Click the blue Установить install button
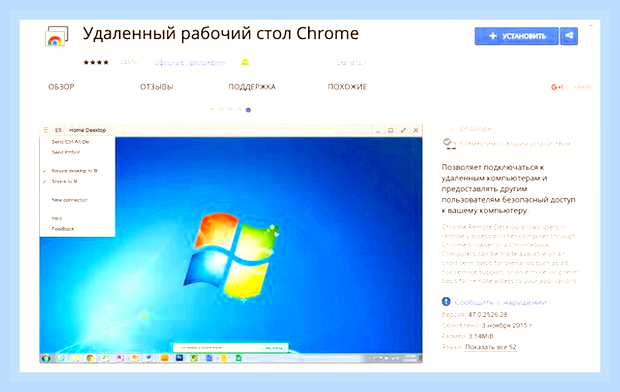 (x=516, y=36)
